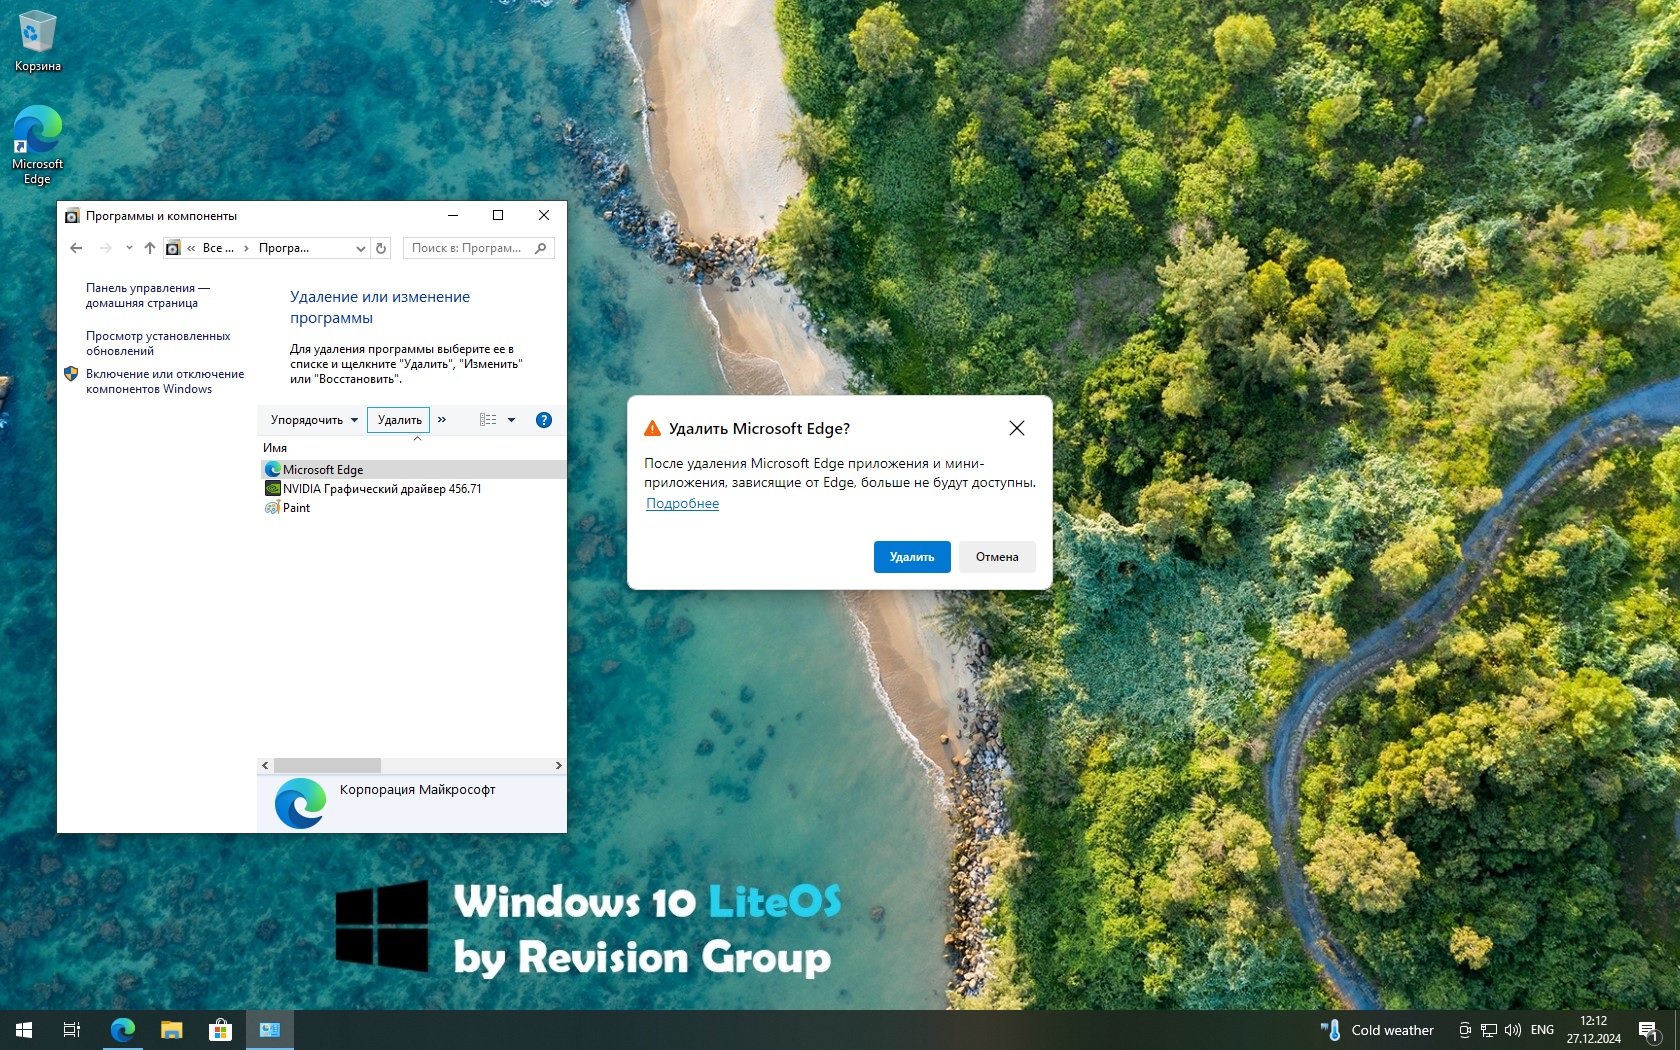Open the view options dropdown arrow
The width and height of the screenshot is (1680, 1050).
(x=511, y=420)
